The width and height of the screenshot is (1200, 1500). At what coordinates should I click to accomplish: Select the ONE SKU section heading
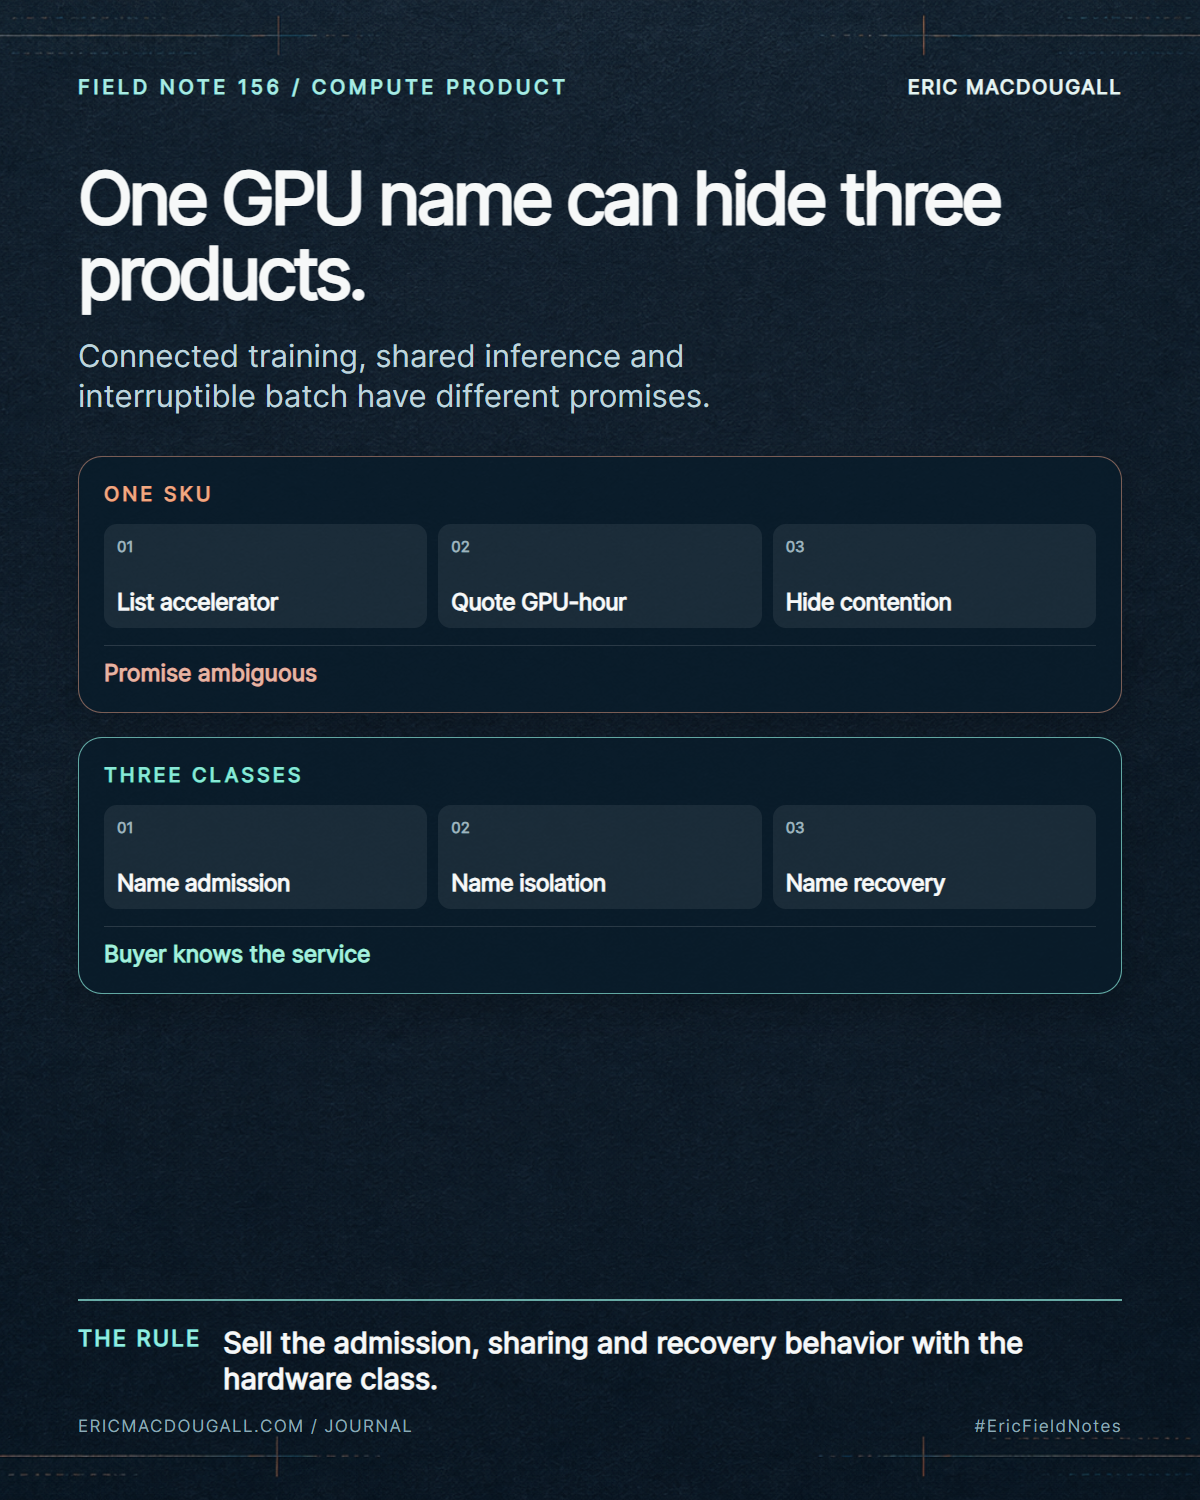coord(158,494)
